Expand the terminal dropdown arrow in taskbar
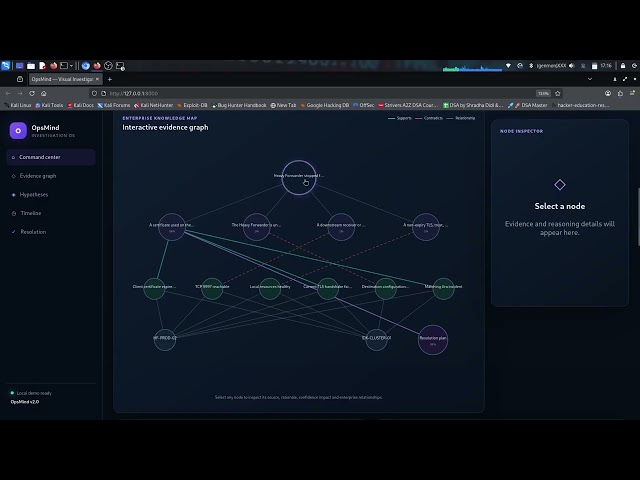Image resolution: width=640 pixels, height=480 pixels. point(71,66)
